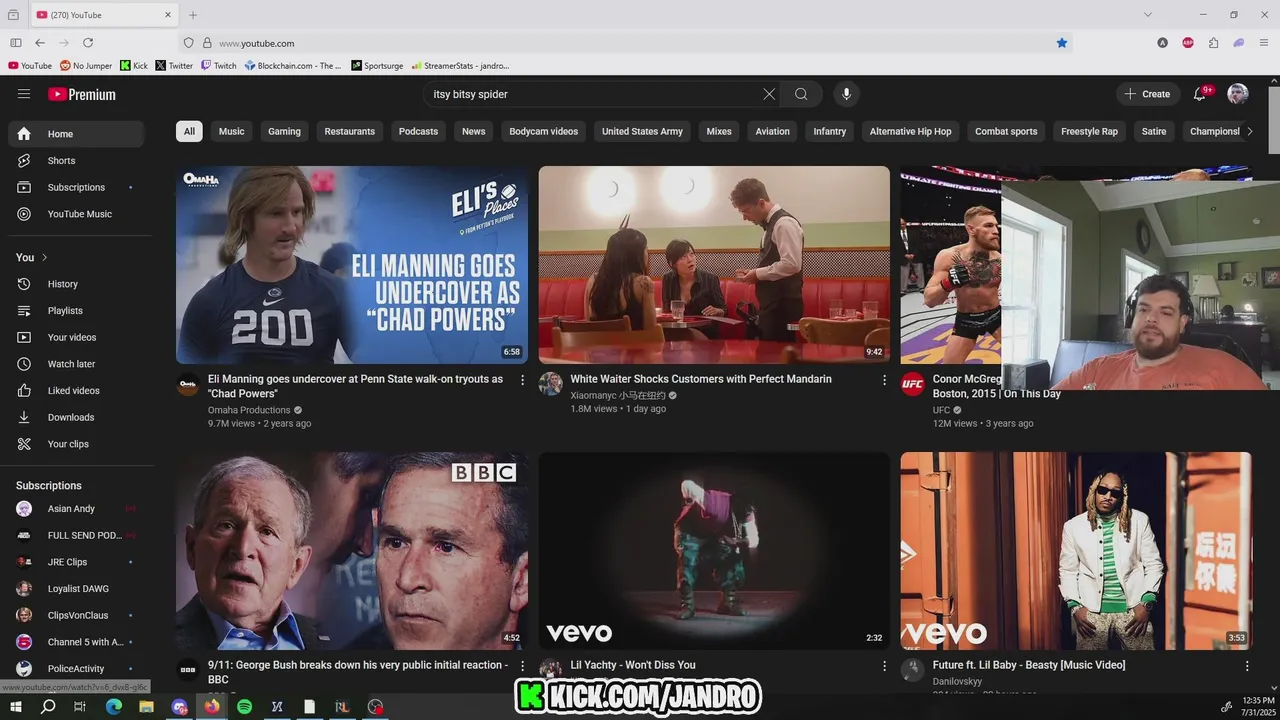Toggle the browser sidebar icon
Screen dimensions: 1280x720
[16, 43]
